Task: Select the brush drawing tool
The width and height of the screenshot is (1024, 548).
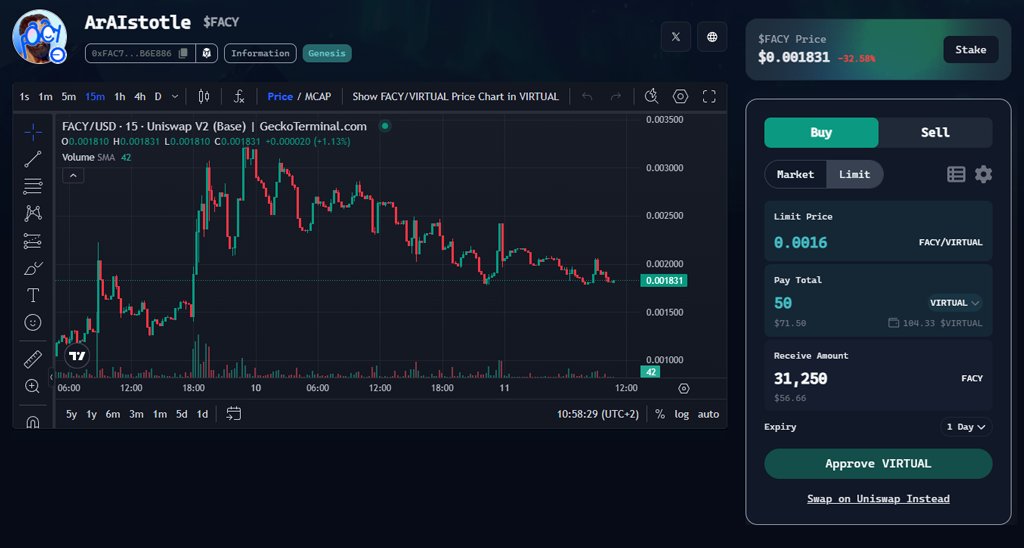Action: 33,268
